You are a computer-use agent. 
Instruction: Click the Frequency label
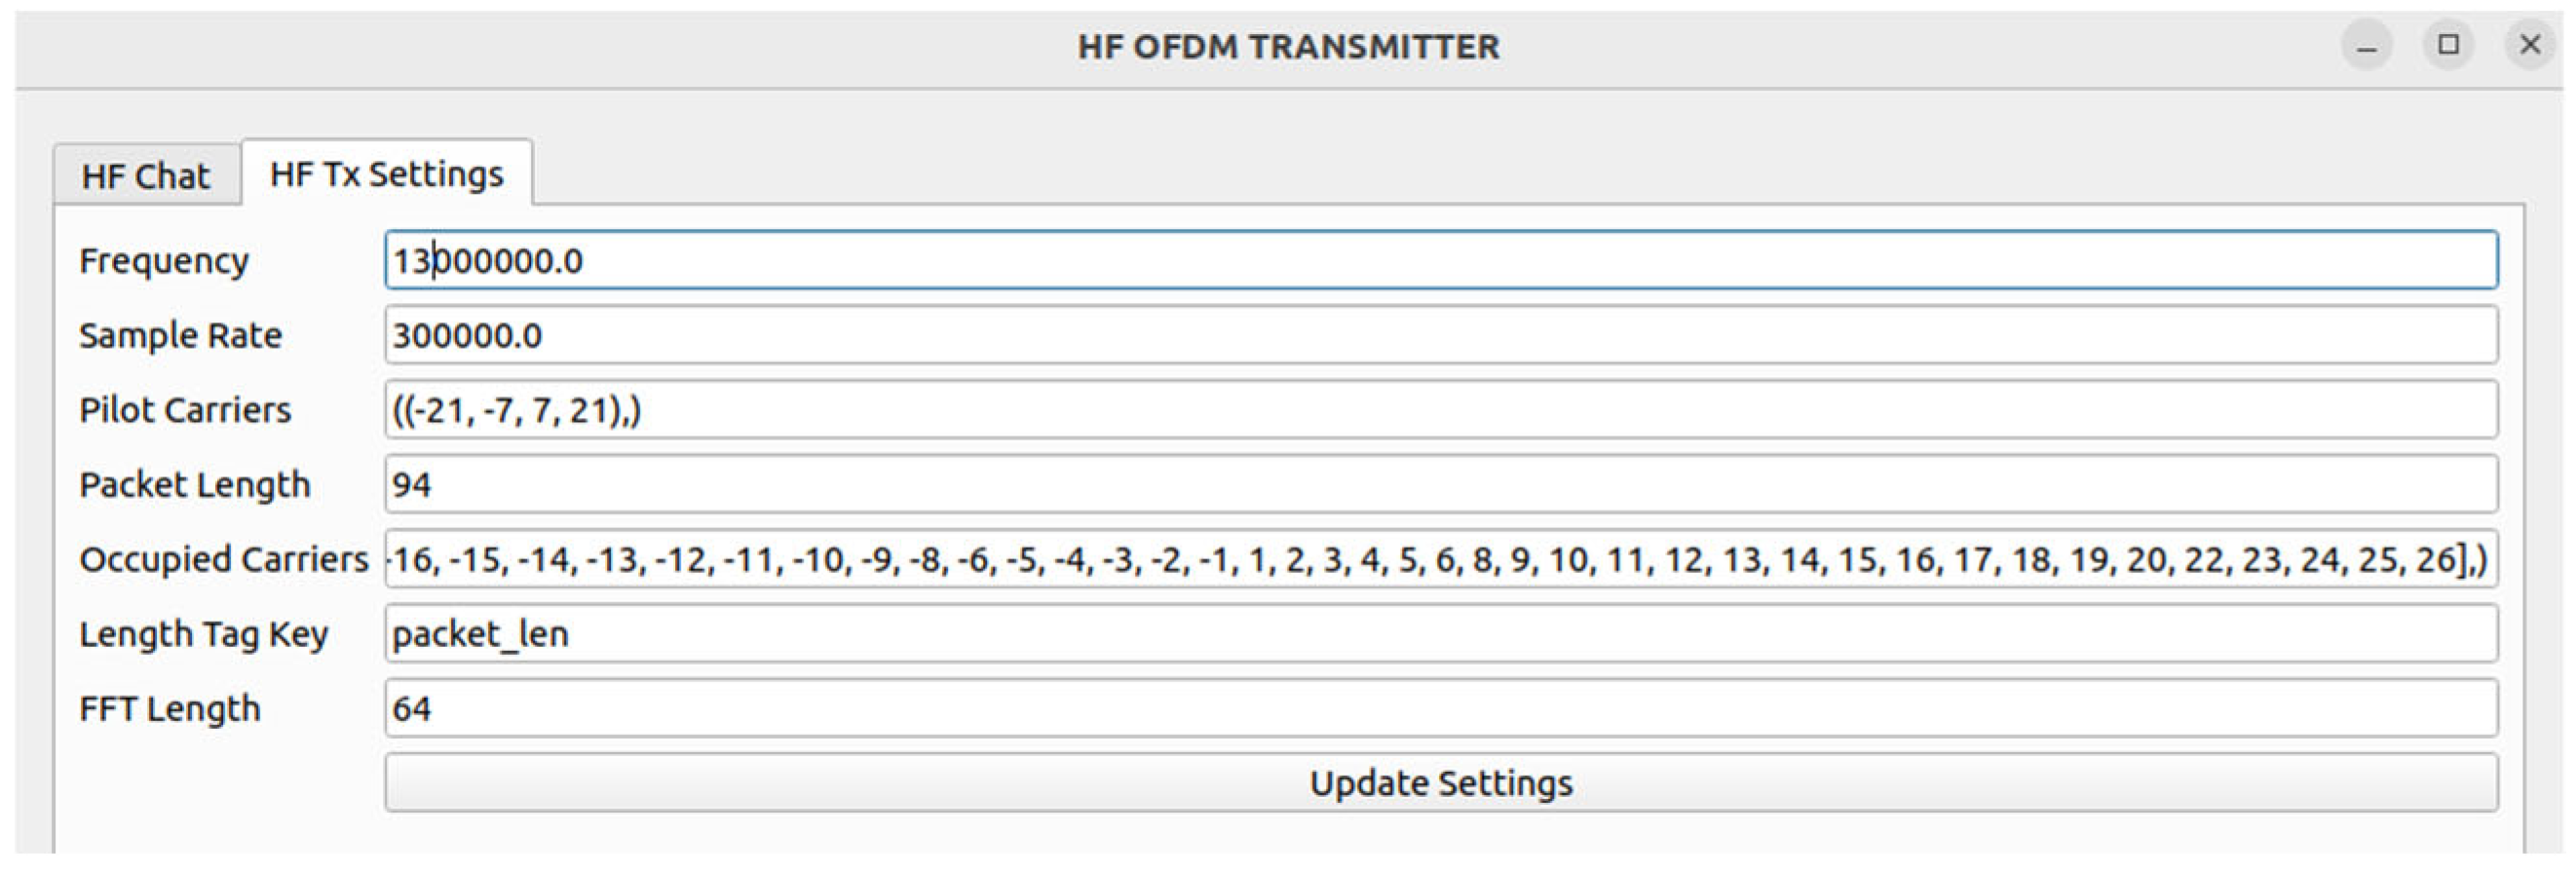pyautogui.click(x=164, y=261)
